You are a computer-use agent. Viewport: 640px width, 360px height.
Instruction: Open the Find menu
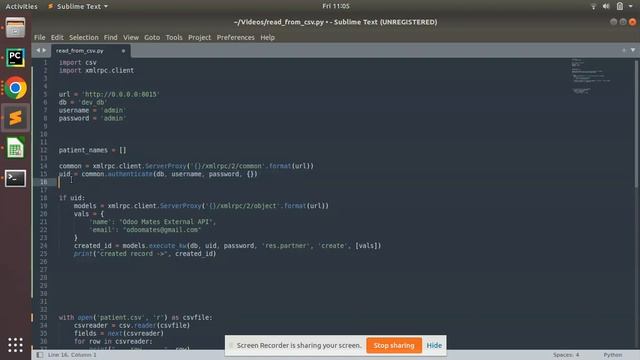click(x=110, y=37)
